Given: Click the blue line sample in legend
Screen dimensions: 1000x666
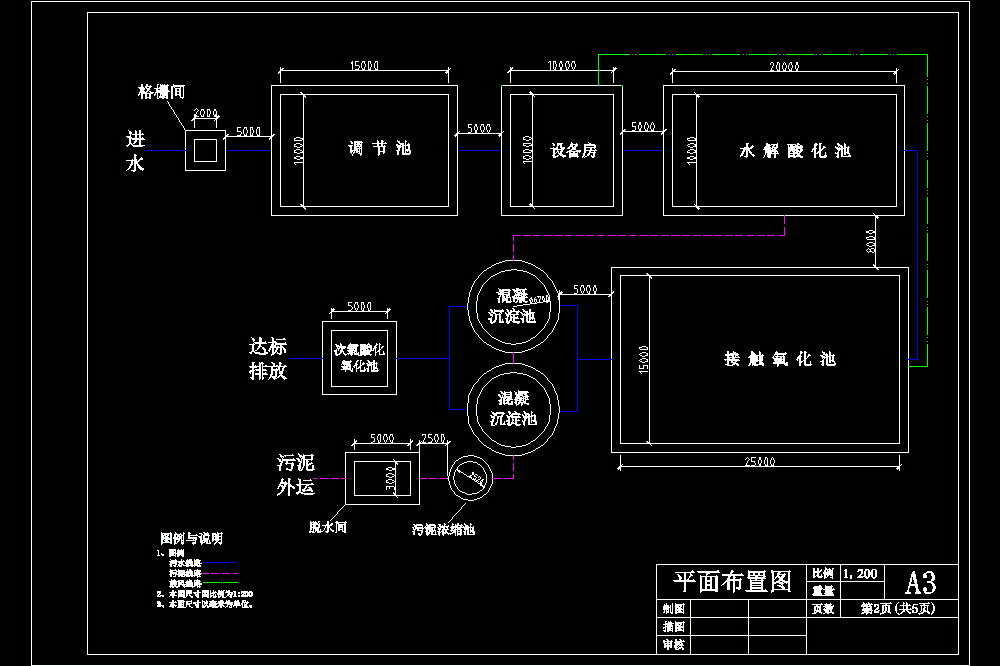Looking at the screenshot, I should pyautogui.click(x=219, y=563).
